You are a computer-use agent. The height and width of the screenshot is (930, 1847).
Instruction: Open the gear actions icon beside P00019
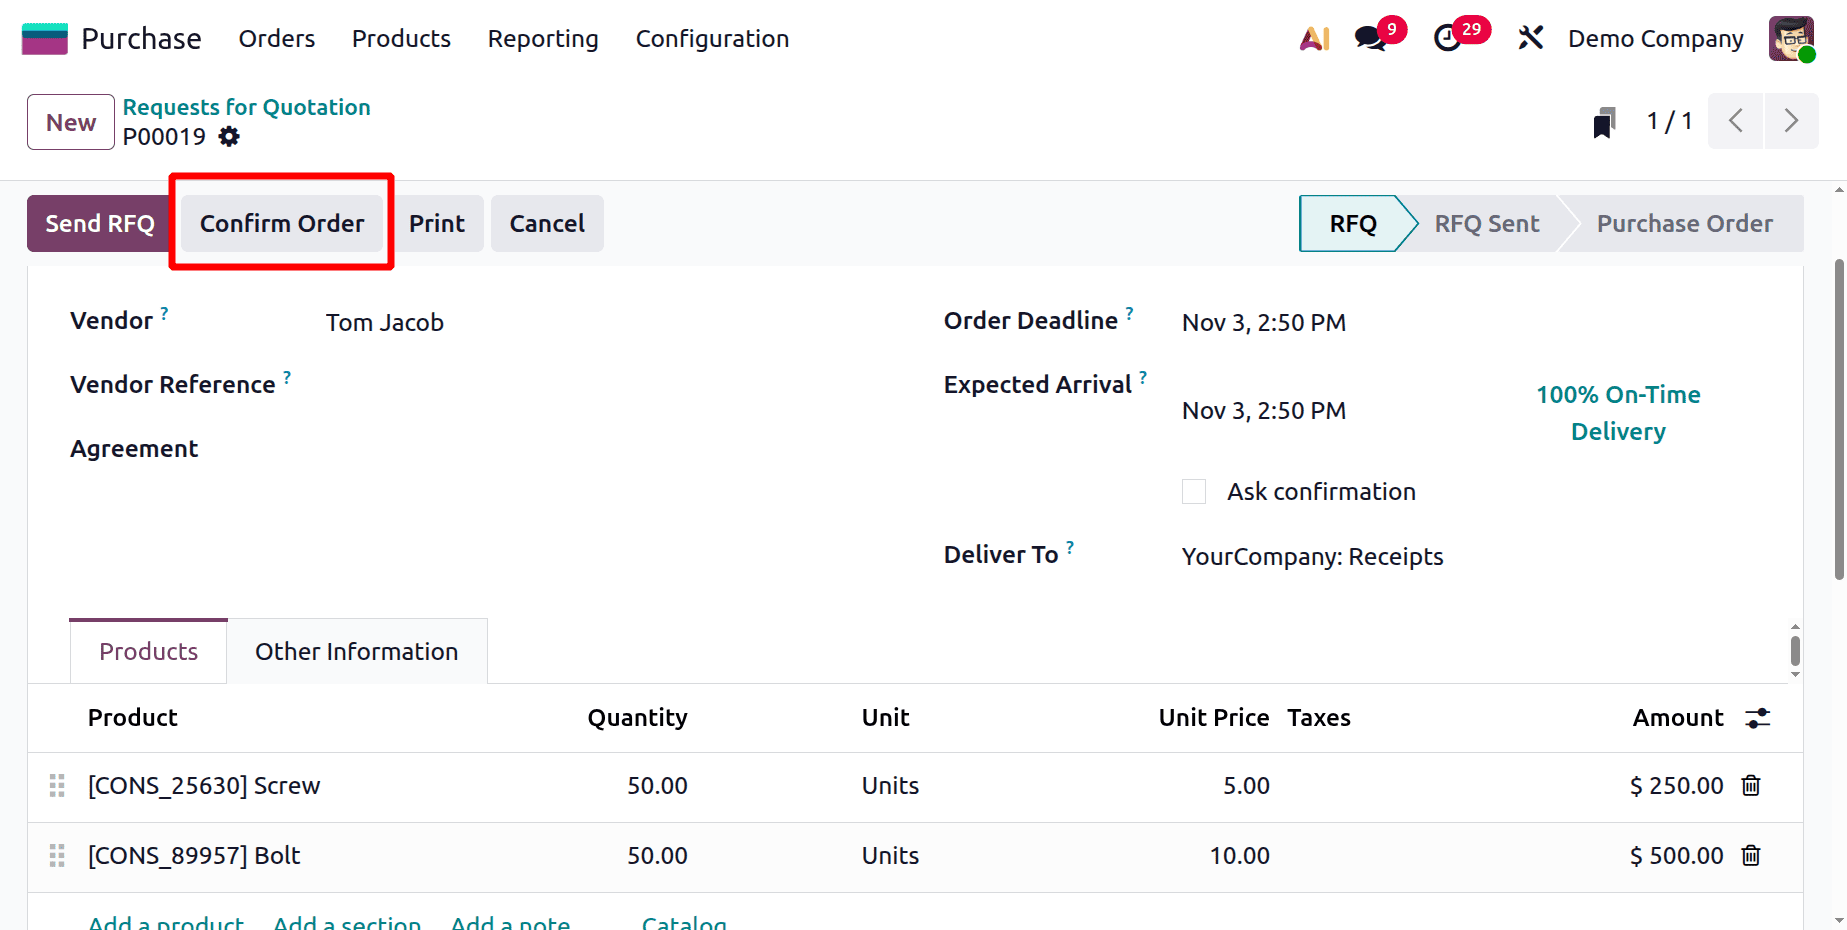pyautogui.click(x=228, y=137)
